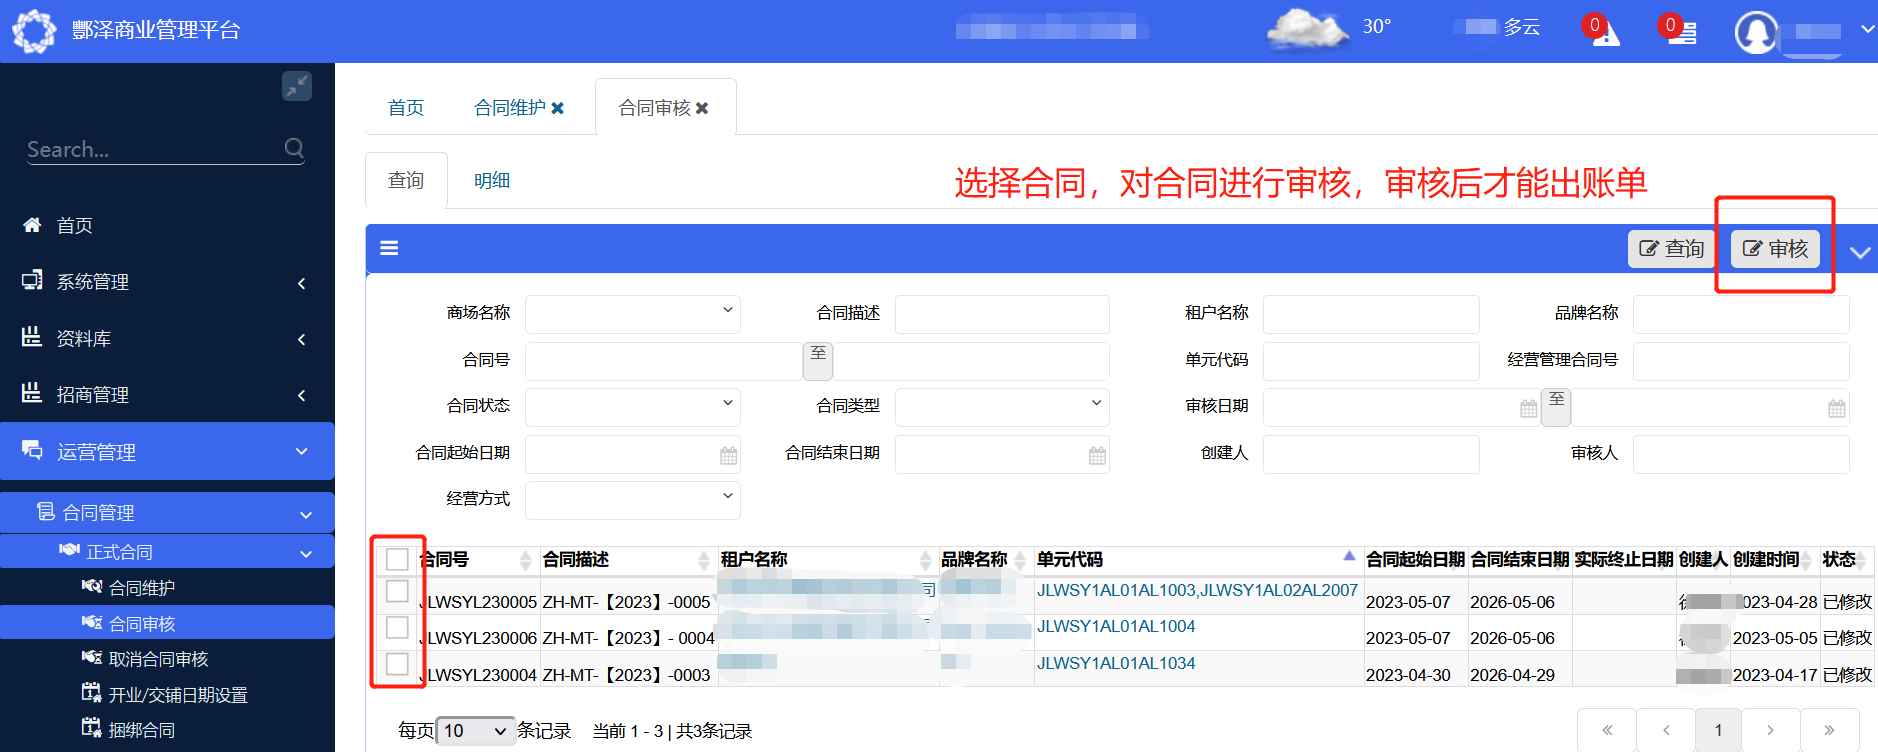
Task: Go to first page of results
Action: pos(1607,730)
